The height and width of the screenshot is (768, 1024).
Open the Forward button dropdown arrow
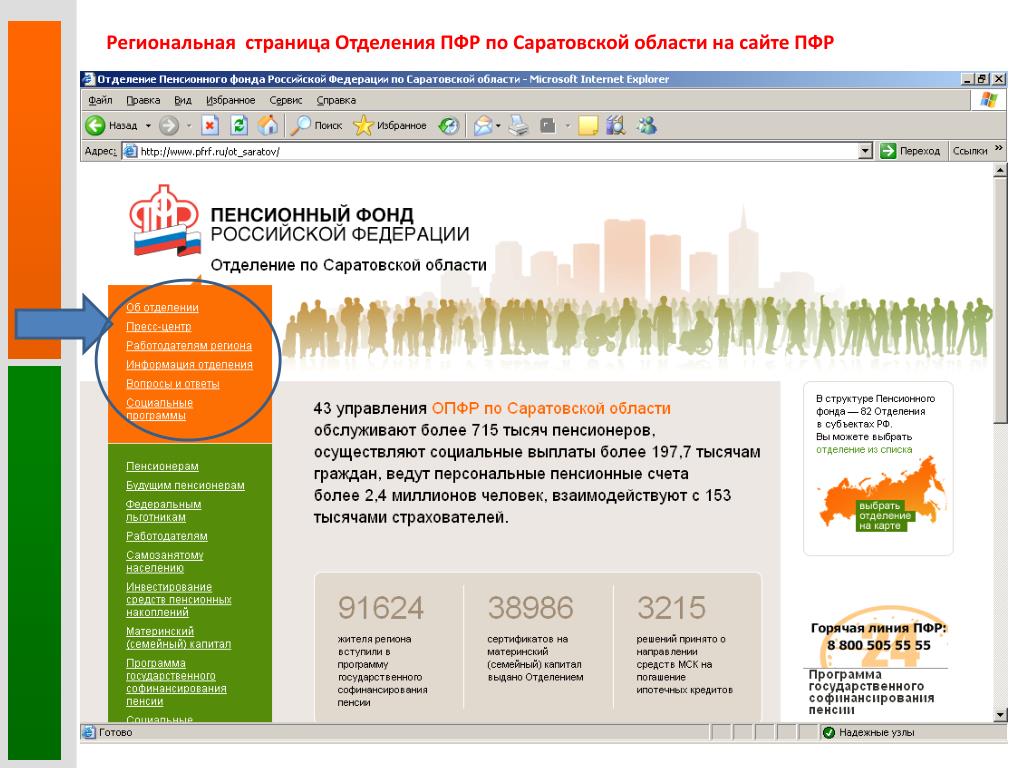(189, 125)
